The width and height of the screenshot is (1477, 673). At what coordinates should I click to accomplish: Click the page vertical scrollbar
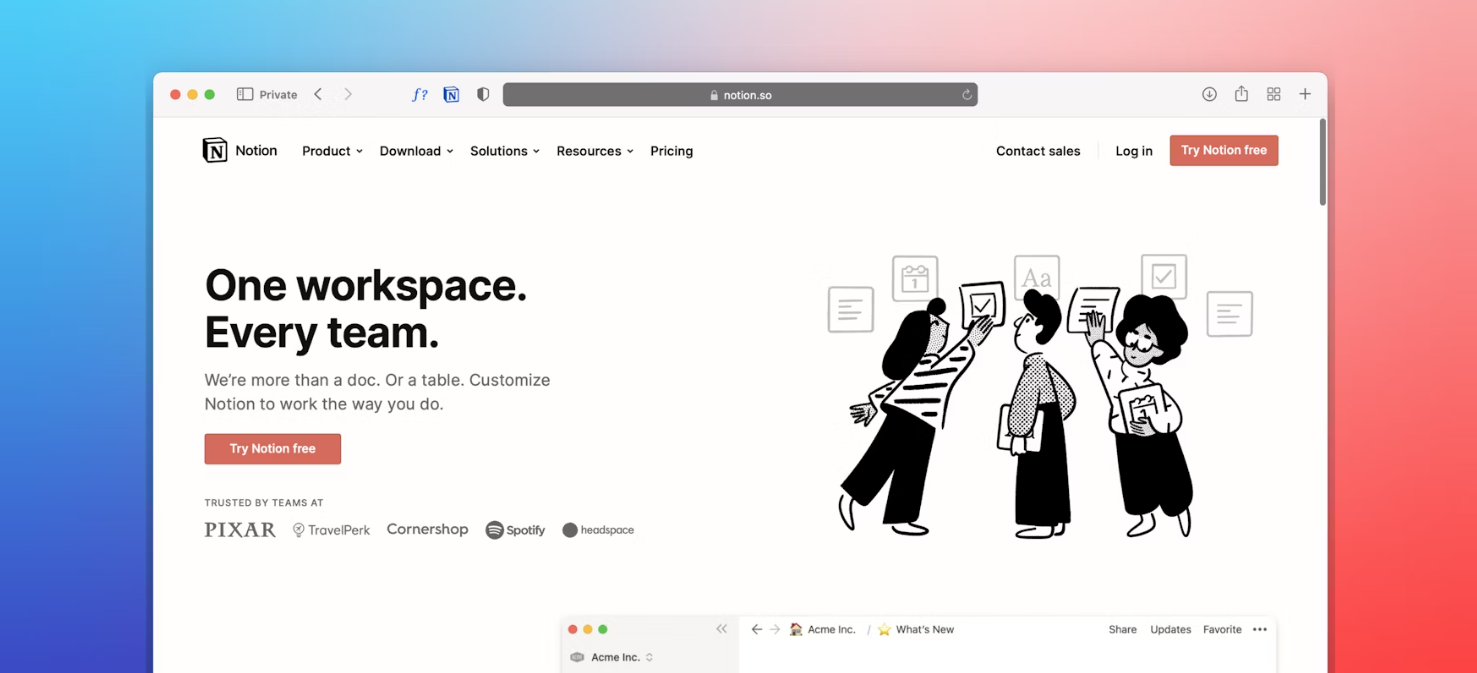pyautogui.click(x=1322, y=163)
